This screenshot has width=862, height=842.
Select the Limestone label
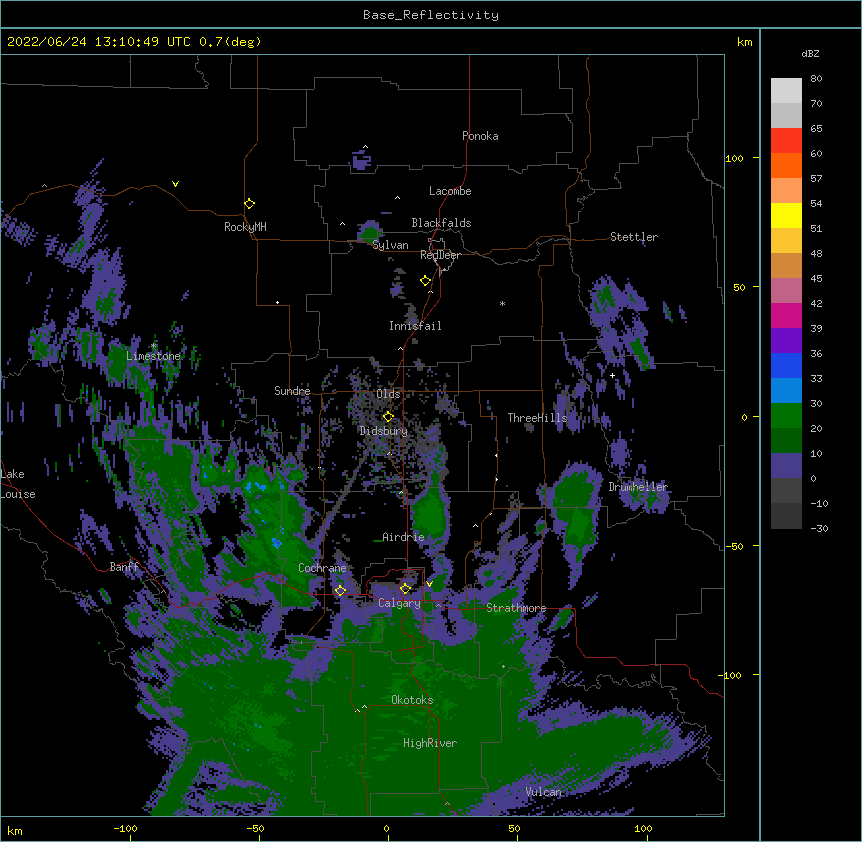click(153, 356)
